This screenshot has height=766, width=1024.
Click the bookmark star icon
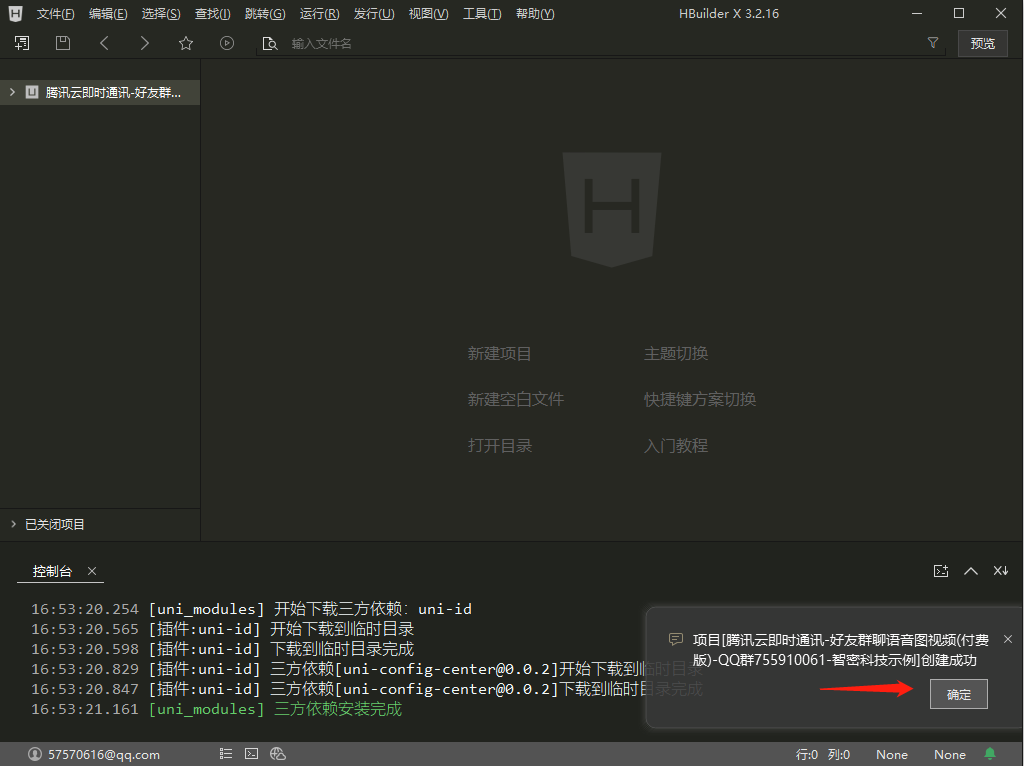[x=186, y=43]
